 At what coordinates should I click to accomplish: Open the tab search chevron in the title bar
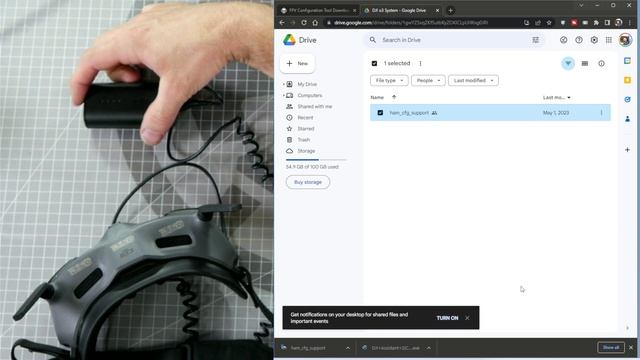click(581, 5)
